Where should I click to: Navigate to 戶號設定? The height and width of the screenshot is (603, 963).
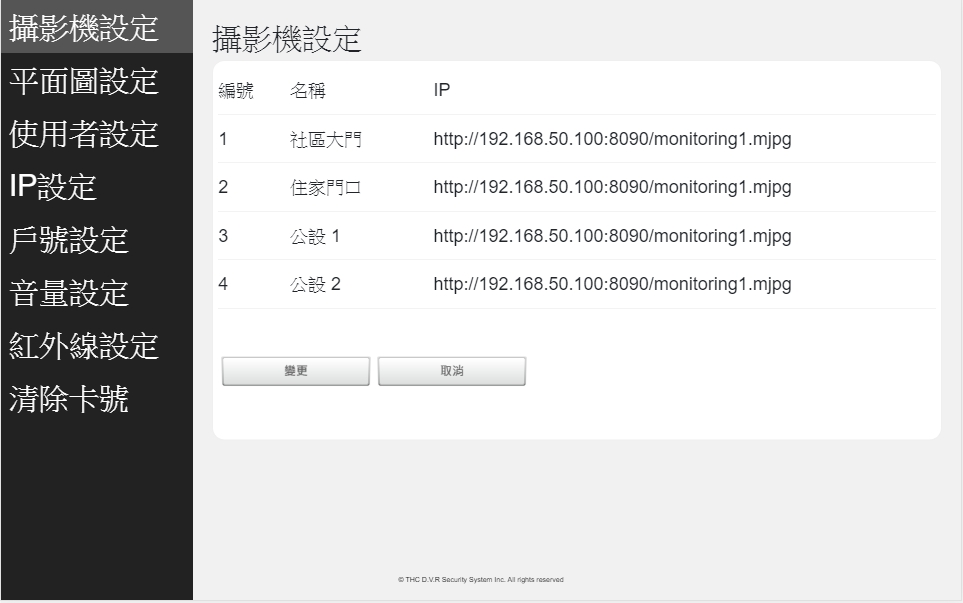pyautogui.click(x=69, y=240)
